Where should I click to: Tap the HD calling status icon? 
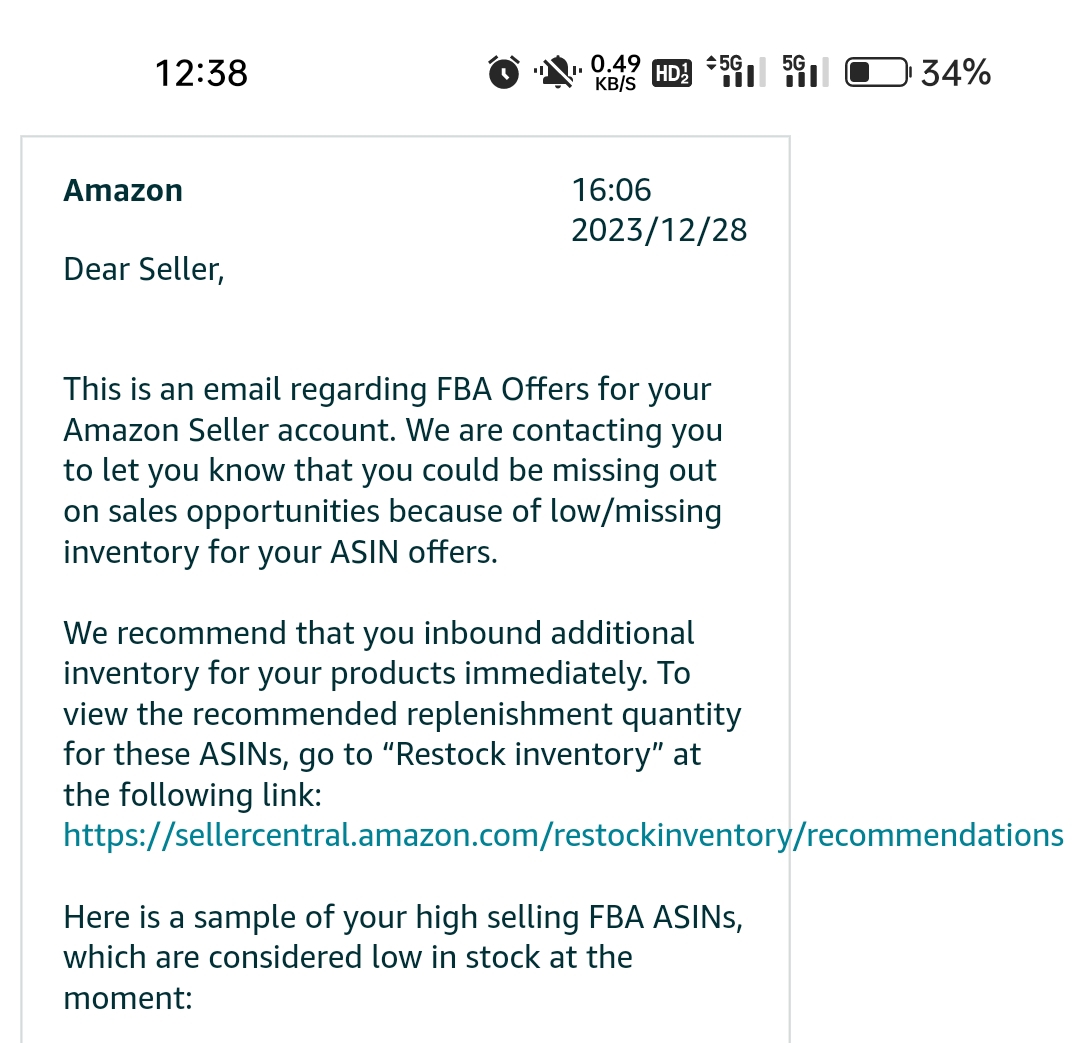671,73
